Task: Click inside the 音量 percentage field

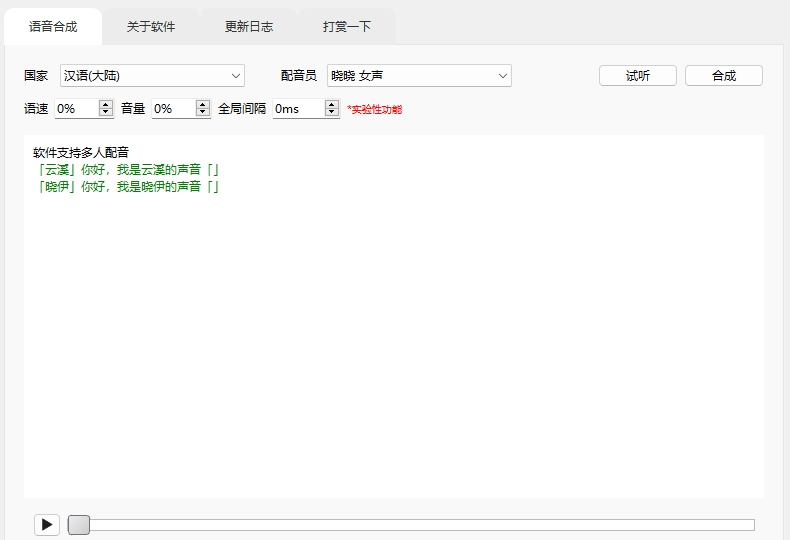Action: click(172, 108)
